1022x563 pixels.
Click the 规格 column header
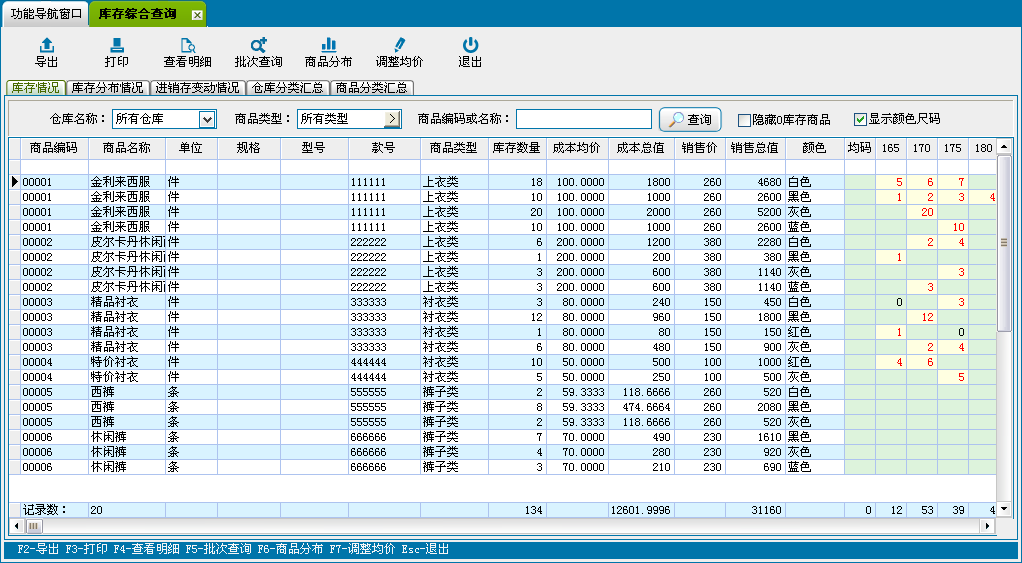coord(248,148)
